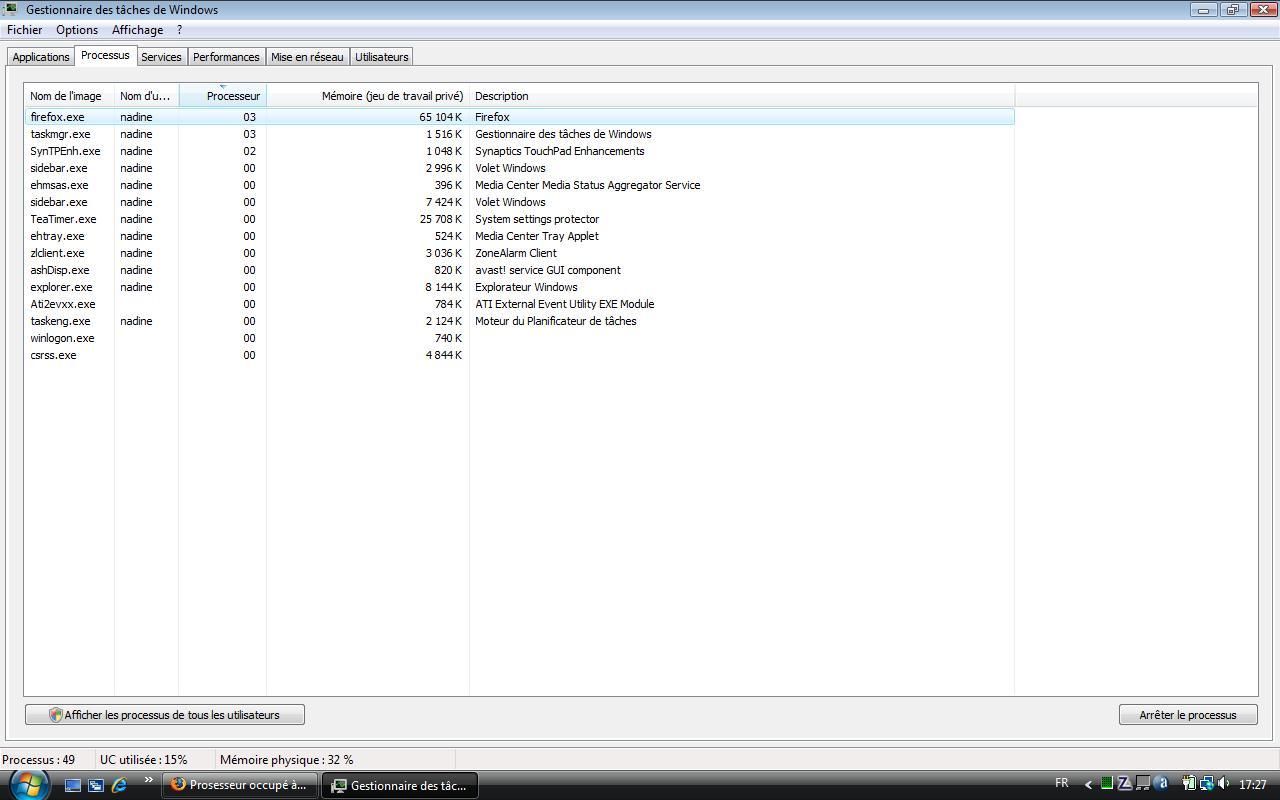Image resolution: width=1280 pixels, height=800 pixels.
Task: Open the avast! tray icon
Action: pyautogui.click(x=1161, y=784)
